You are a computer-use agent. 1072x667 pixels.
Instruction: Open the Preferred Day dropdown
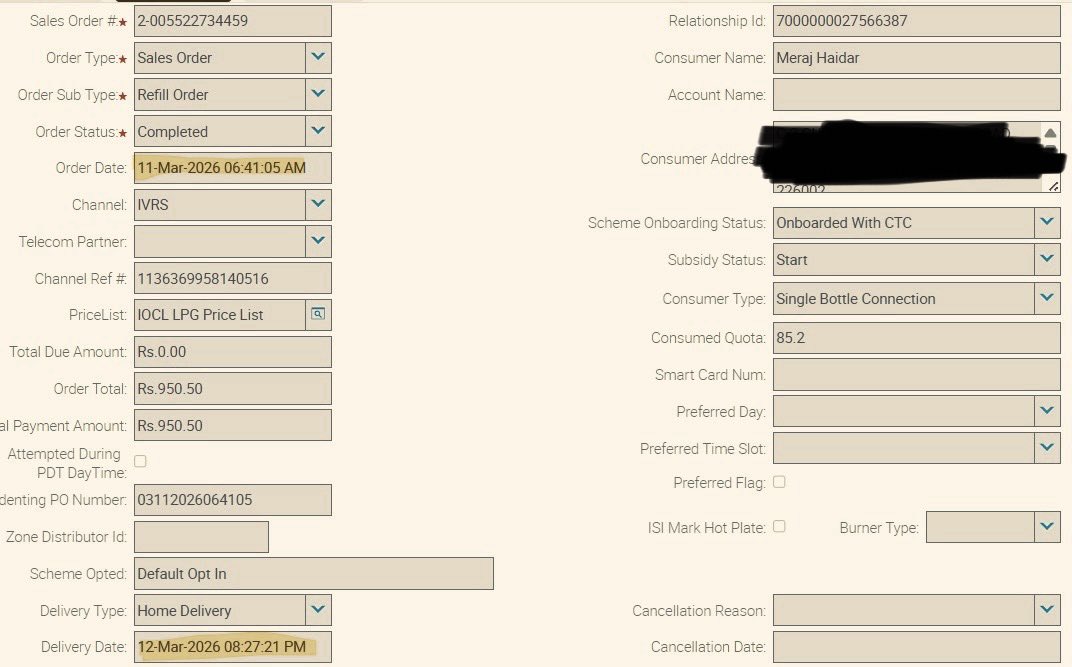coord(1047,411)
